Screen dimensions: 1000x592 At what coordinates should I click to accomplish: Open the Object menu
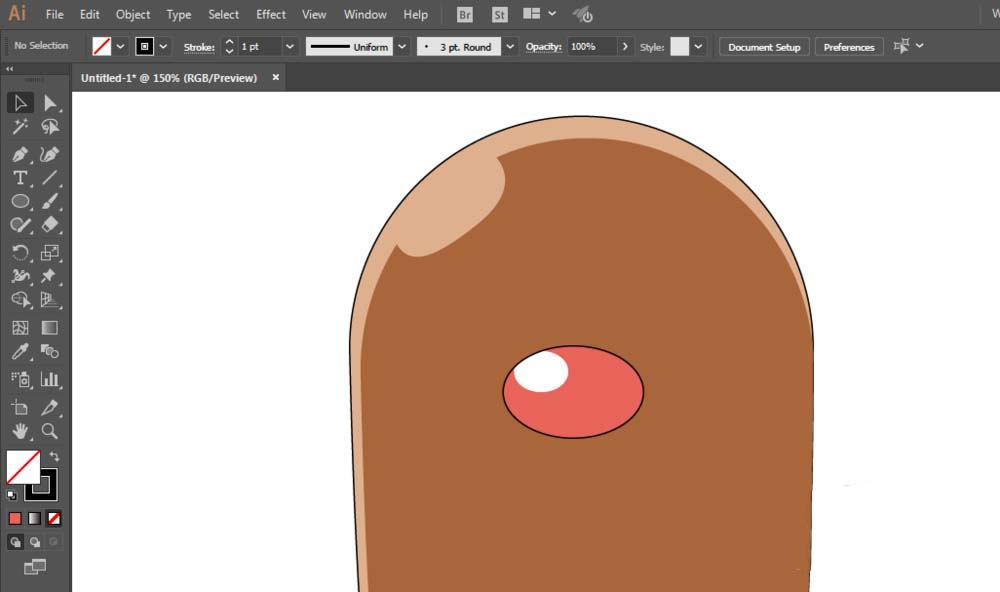coord(133,15)
